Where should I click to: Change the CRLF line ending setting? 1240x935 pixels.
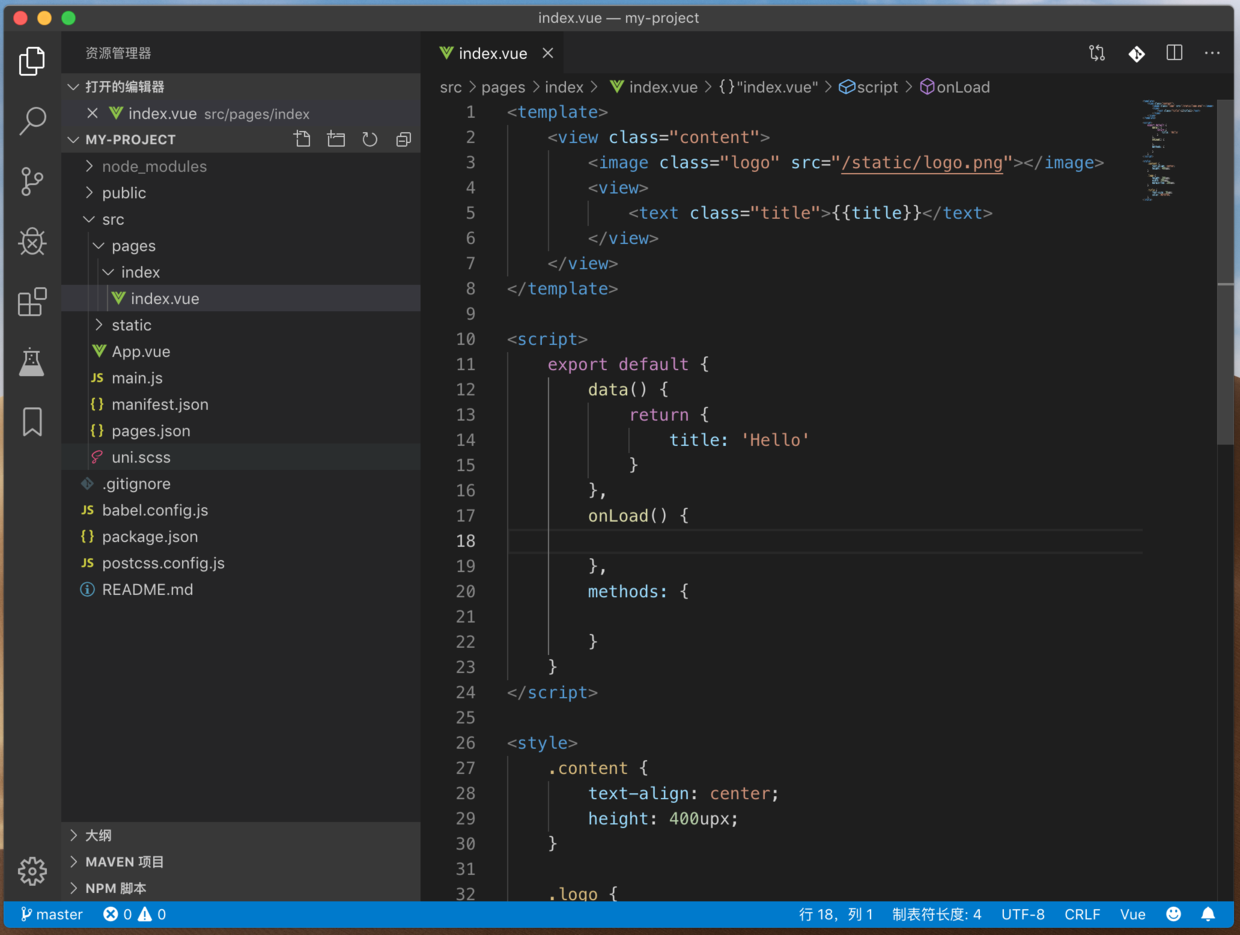[x=1082, y=914]
